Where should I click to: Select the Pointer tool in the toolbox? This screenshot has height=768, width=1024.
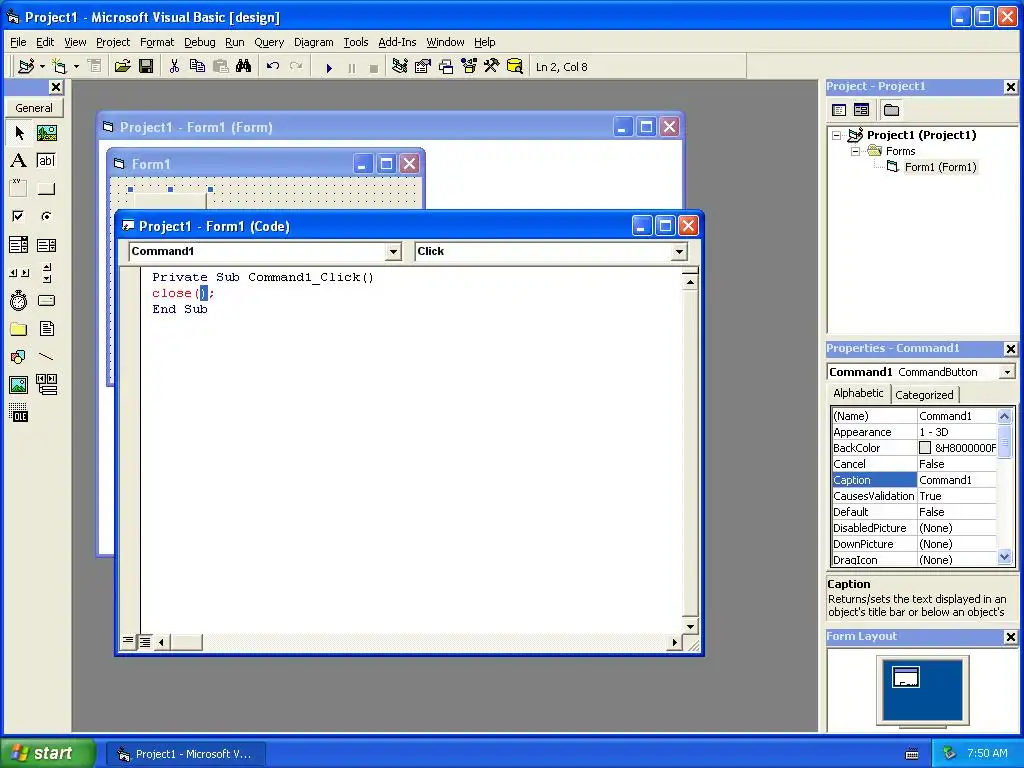19,133
